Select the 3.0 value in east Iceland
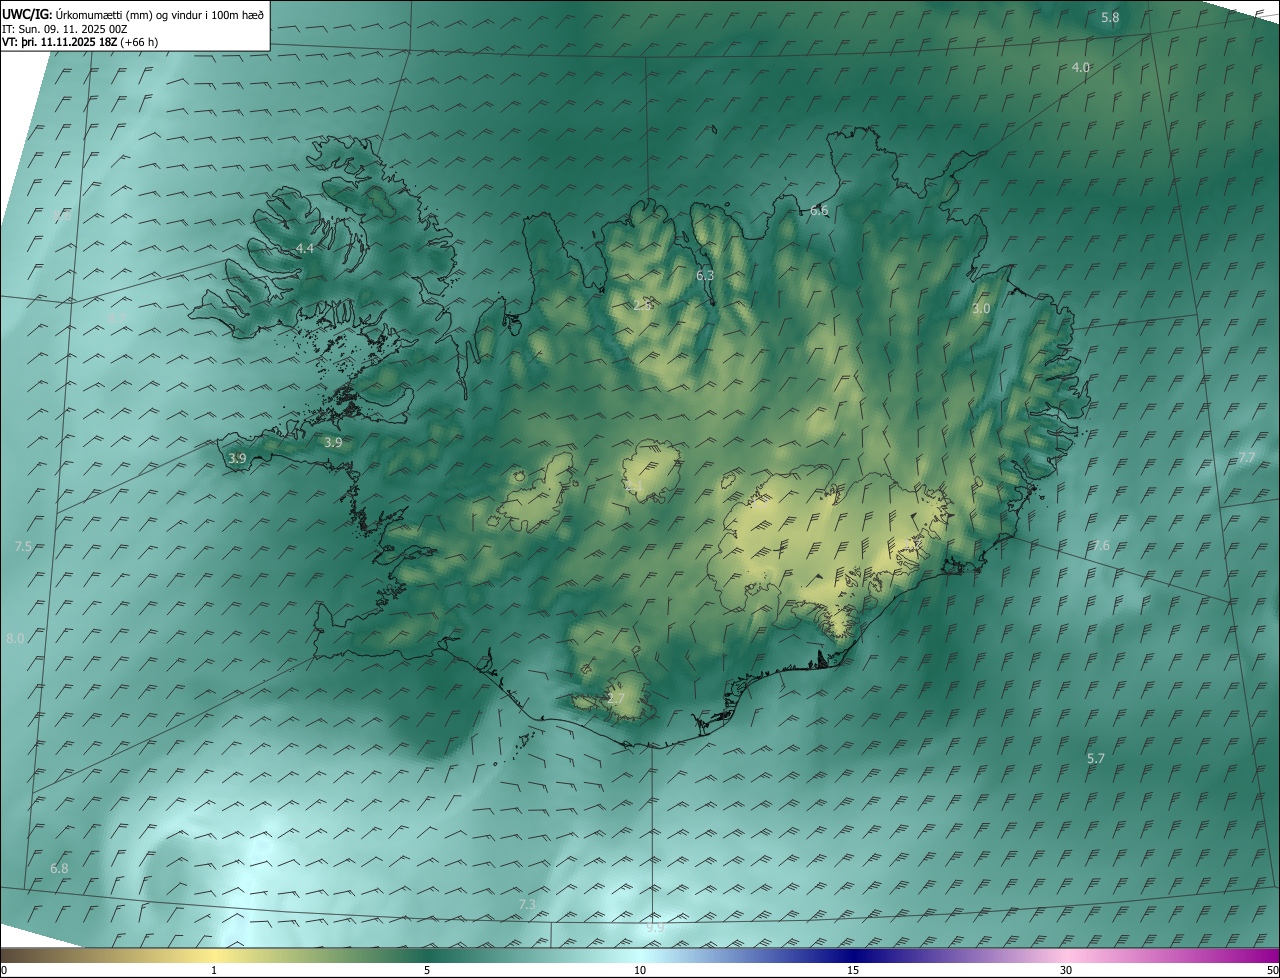Screen dimensions: 1280x978 pos(981,309)
